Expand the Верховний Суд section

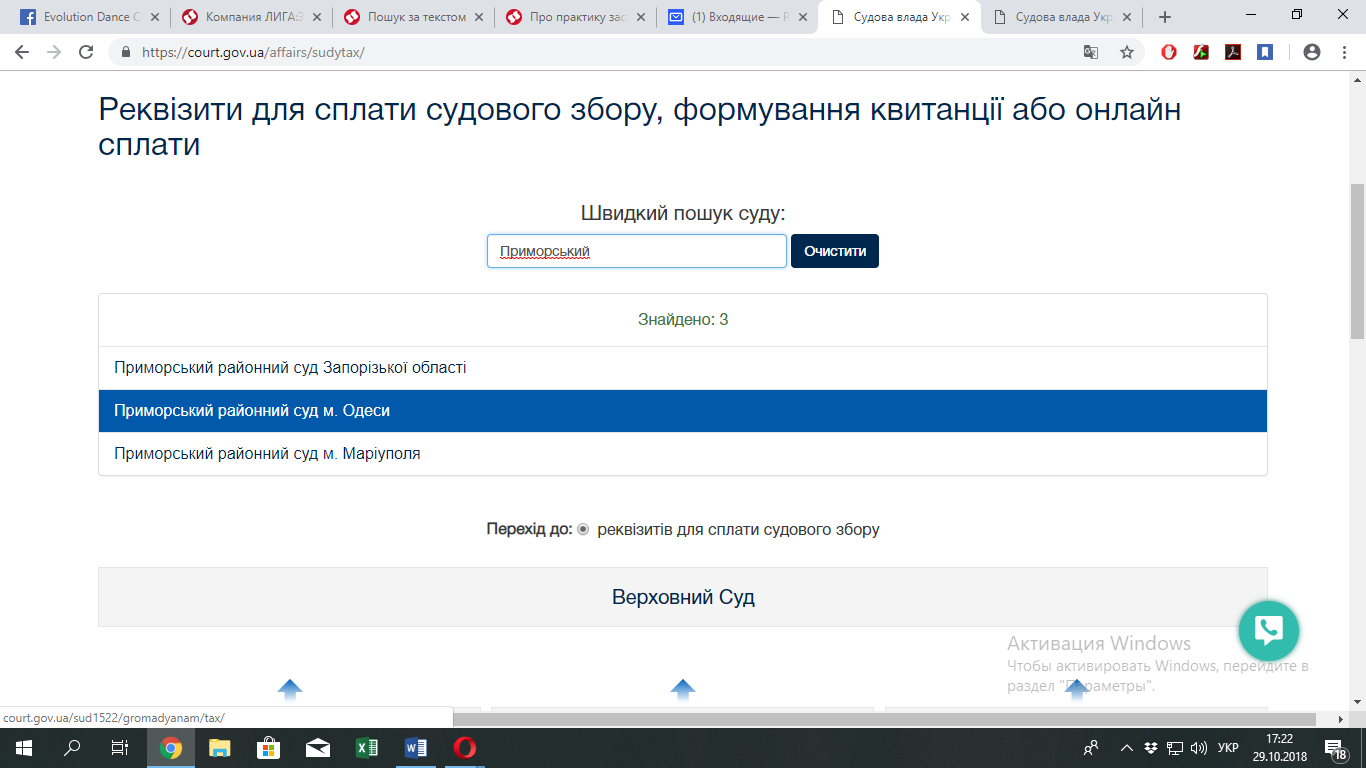(x=683, y=597)
